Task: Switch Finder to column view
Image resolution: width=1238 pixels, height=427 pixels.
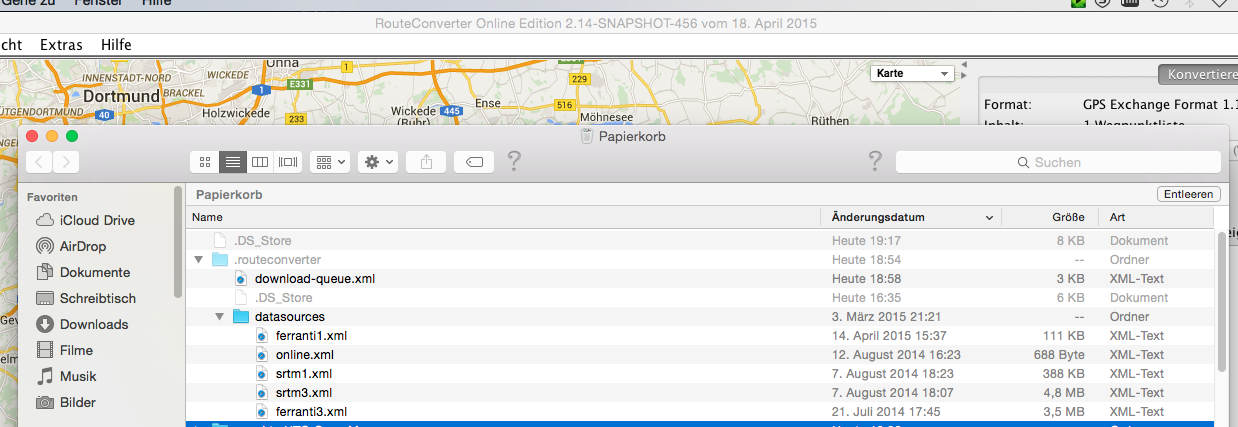Action: click(260, 161)
